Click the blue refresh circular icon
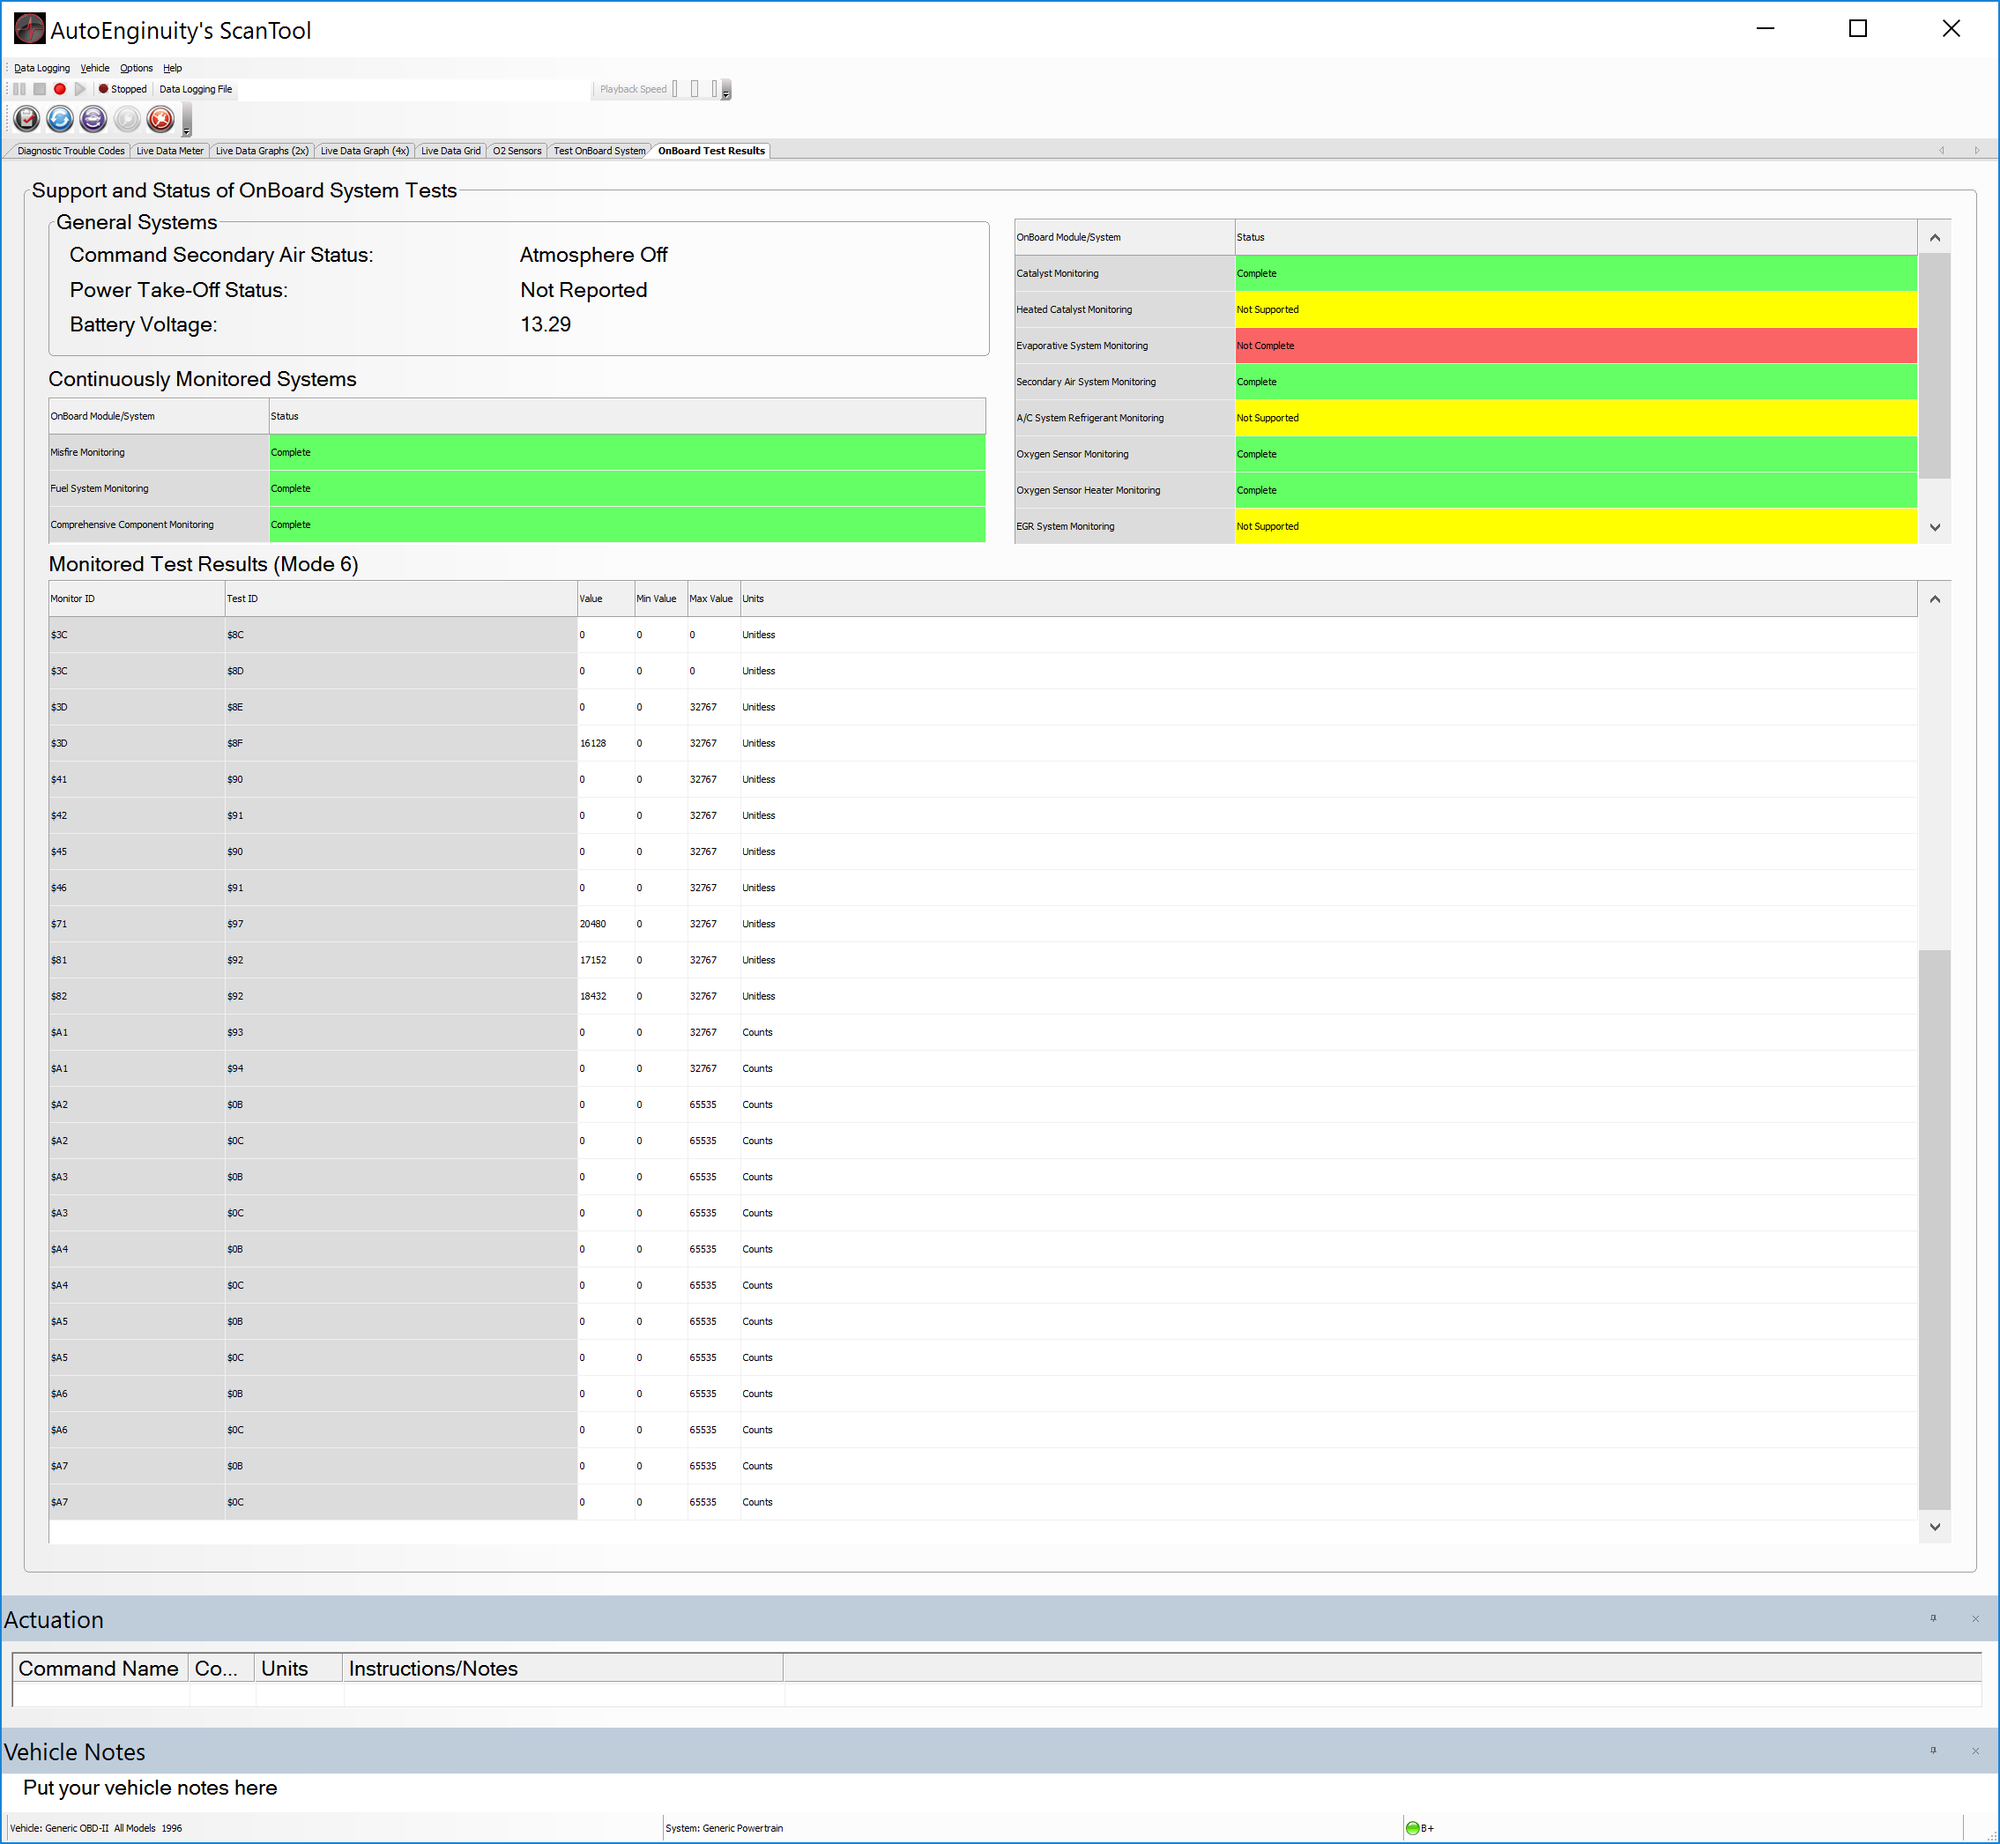Image resolution: width=2000 pixels, height=1844 pixels. point(60,119)
